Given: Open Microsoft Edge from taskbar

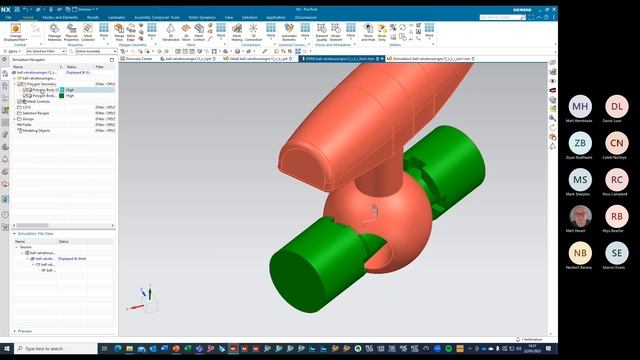Looking at the screenshot, I should click(118, 348).
